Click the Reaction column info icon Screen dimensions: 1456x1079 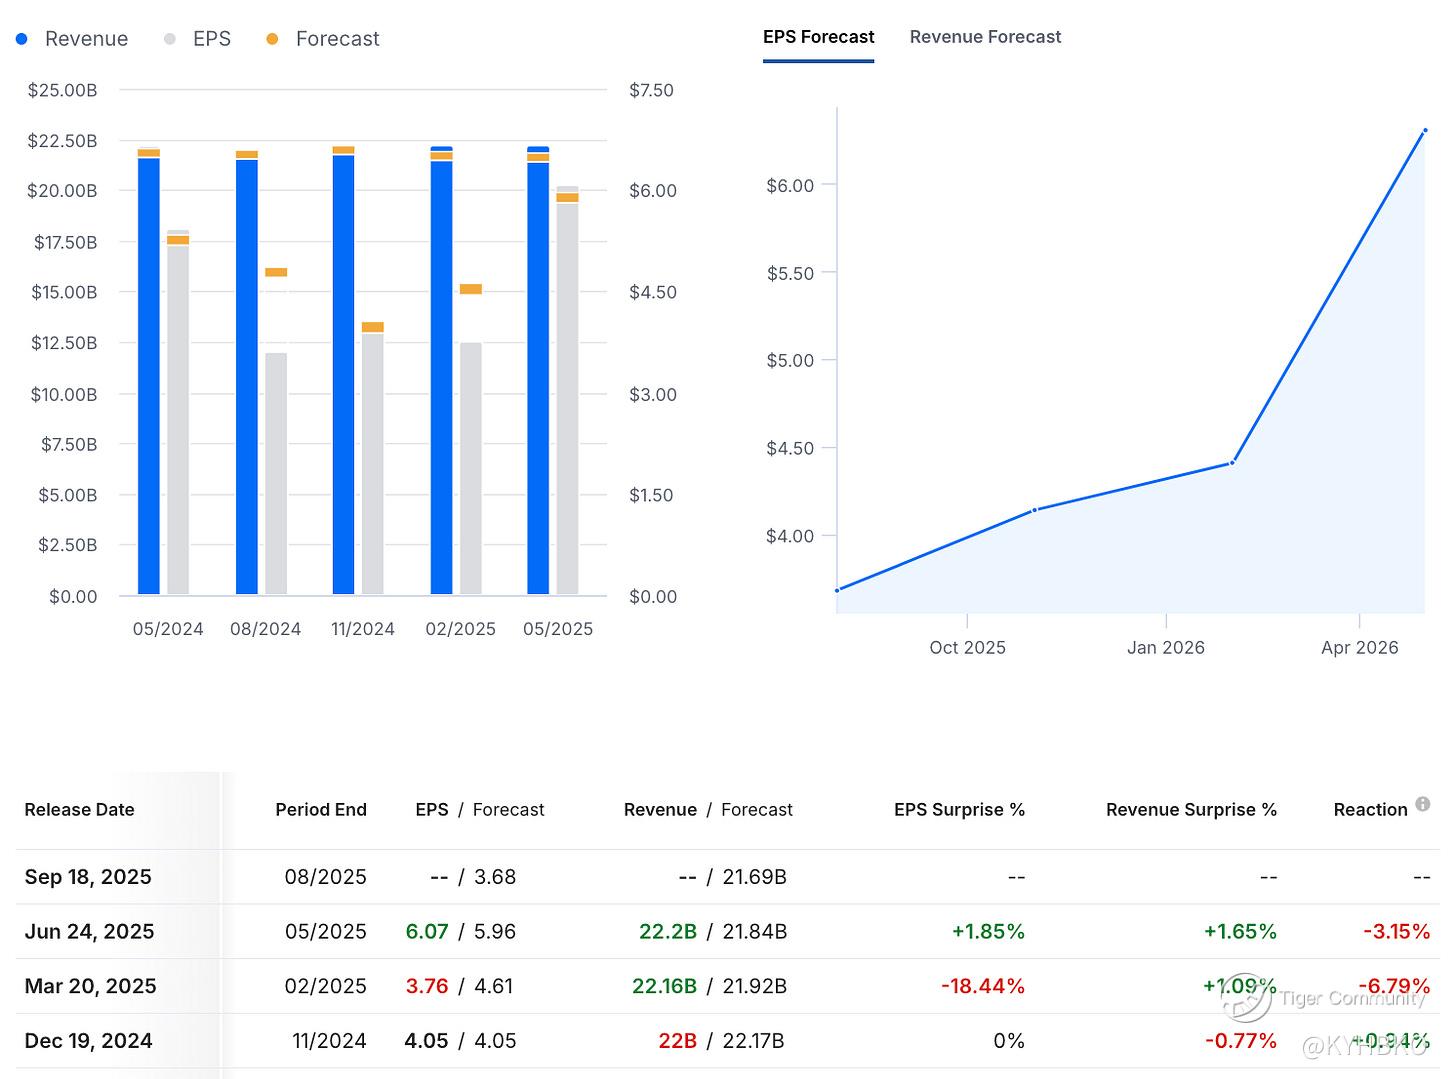1422,805
